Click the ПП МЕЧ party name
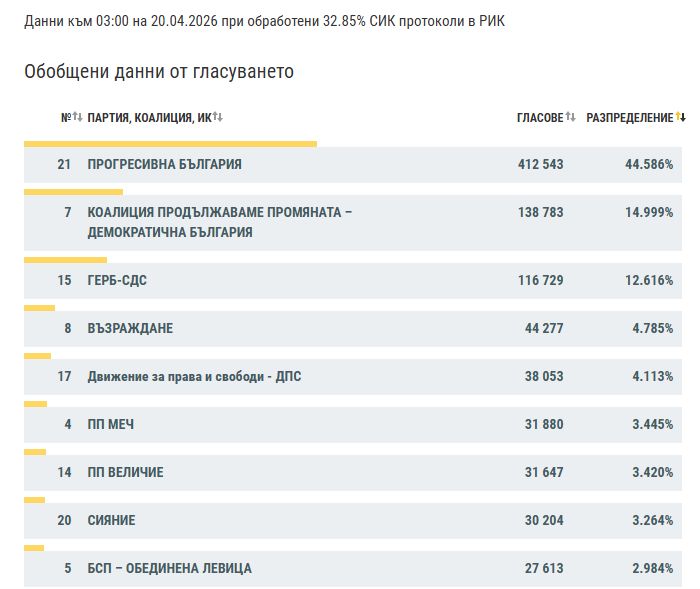This screenshot has width=700, height=589. click(111, 424)
